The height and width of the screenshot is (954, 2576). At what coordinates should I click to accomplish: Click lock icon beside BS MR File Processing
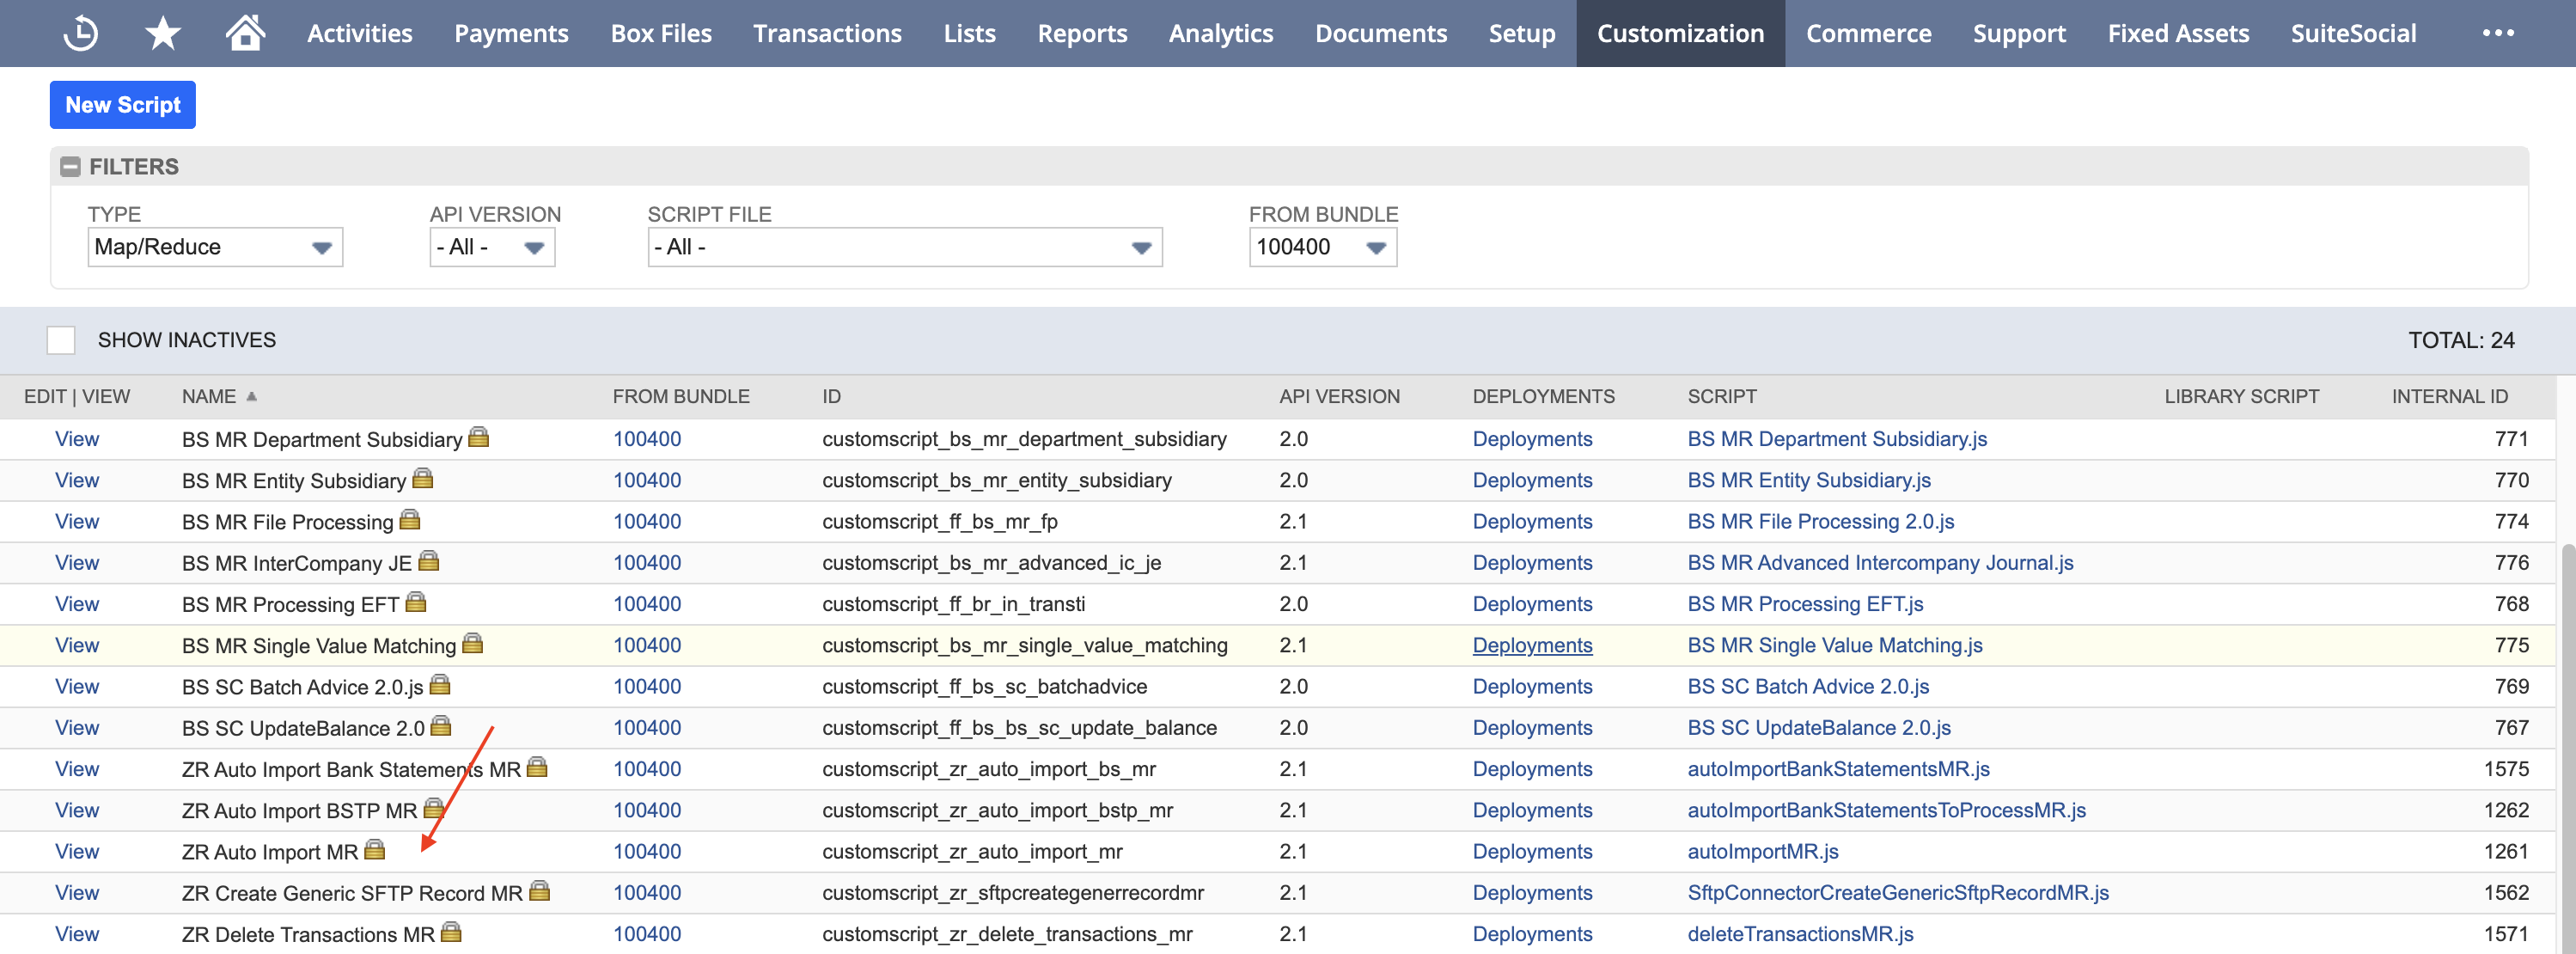coord(410,519)
